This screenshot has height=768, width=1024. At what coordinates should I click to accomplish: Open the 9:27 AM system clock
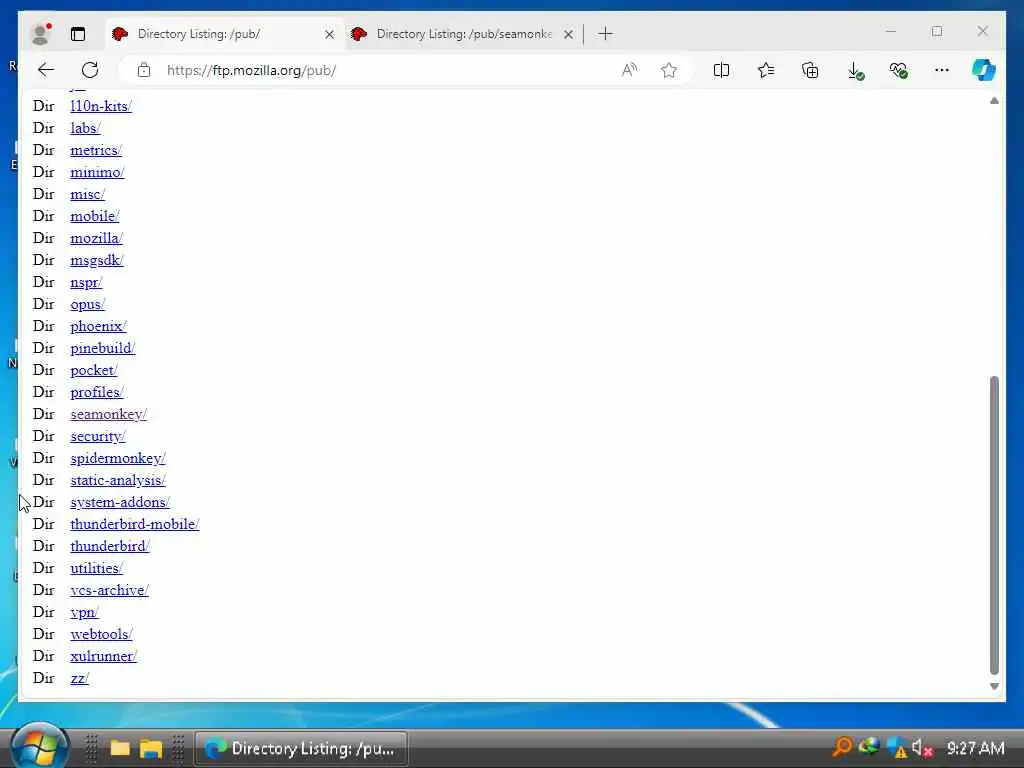[975, 748]
